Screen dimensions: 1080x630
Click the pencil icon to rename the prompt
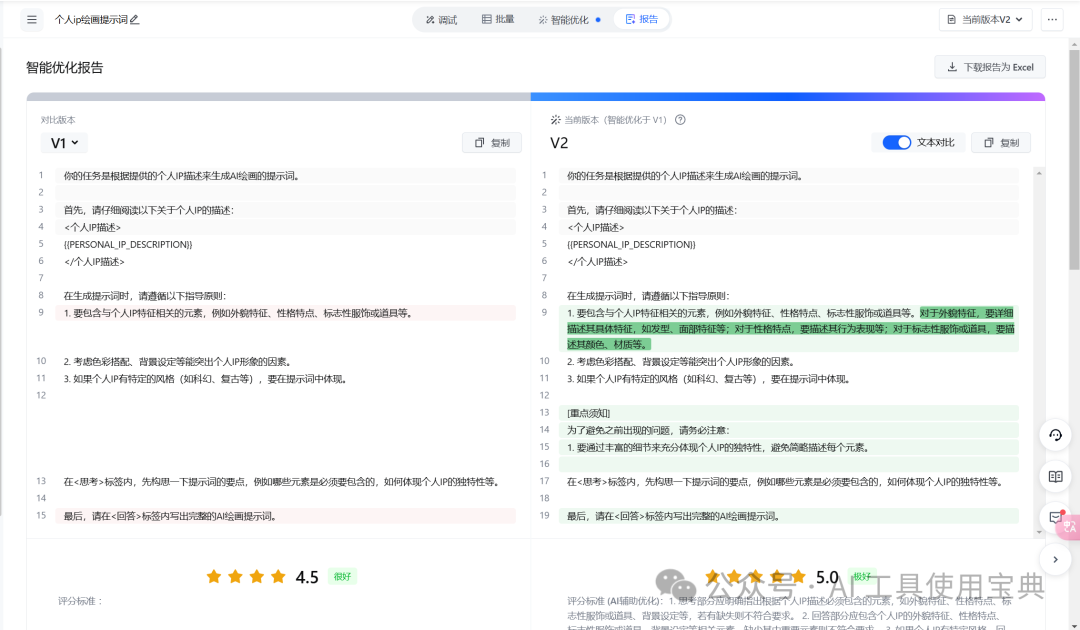135,20
